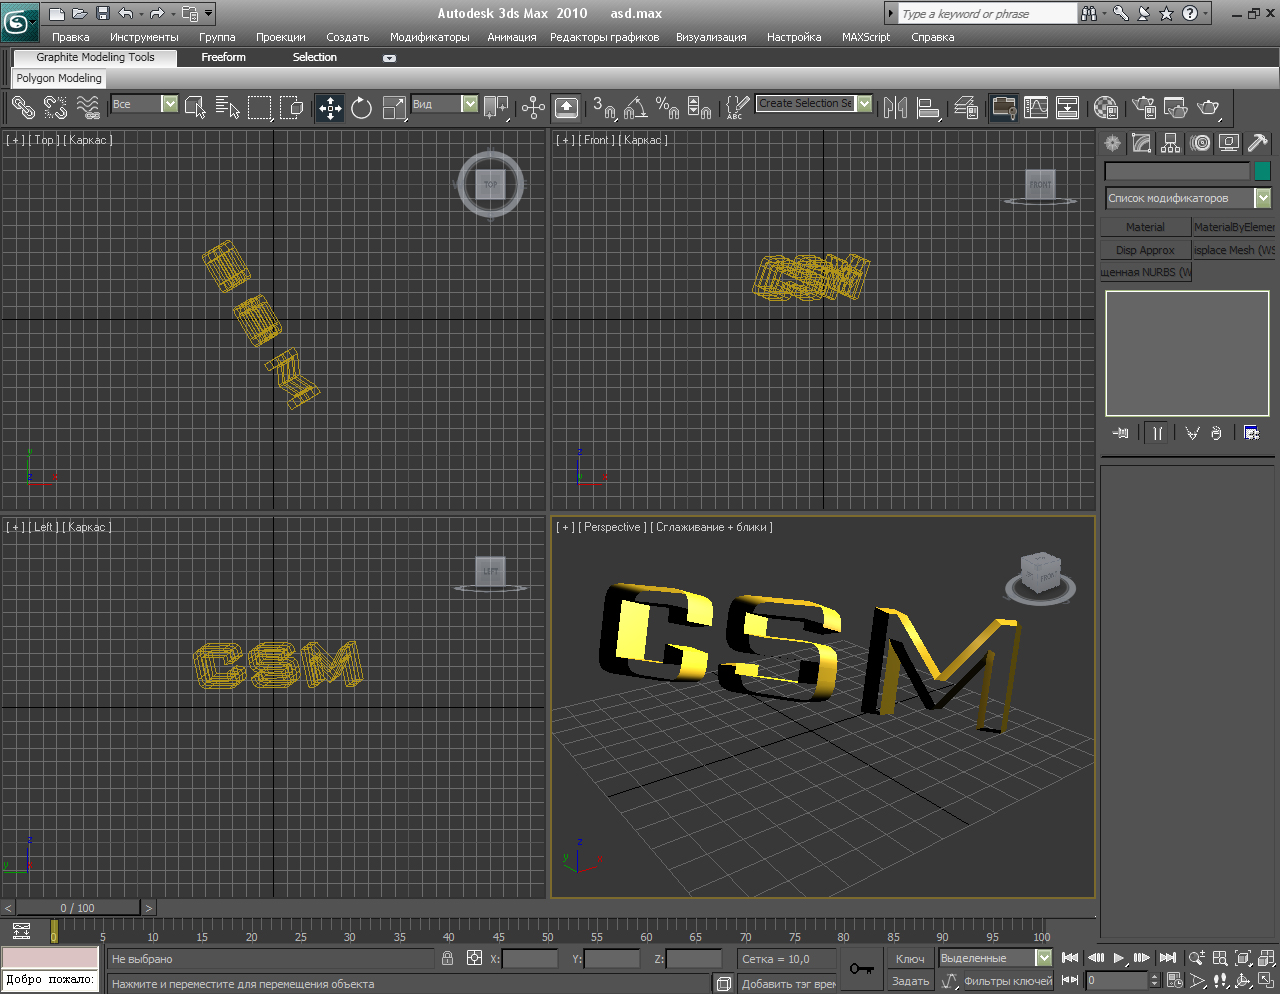Click the 'Material' modifier button
Screen dimensions: 1280x994
click(x=1145, y=227)
